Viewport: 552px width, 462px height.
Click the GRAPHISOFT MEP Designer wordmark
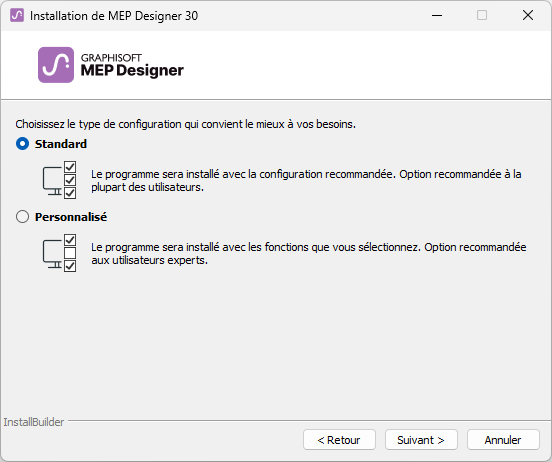coord(132,65)
